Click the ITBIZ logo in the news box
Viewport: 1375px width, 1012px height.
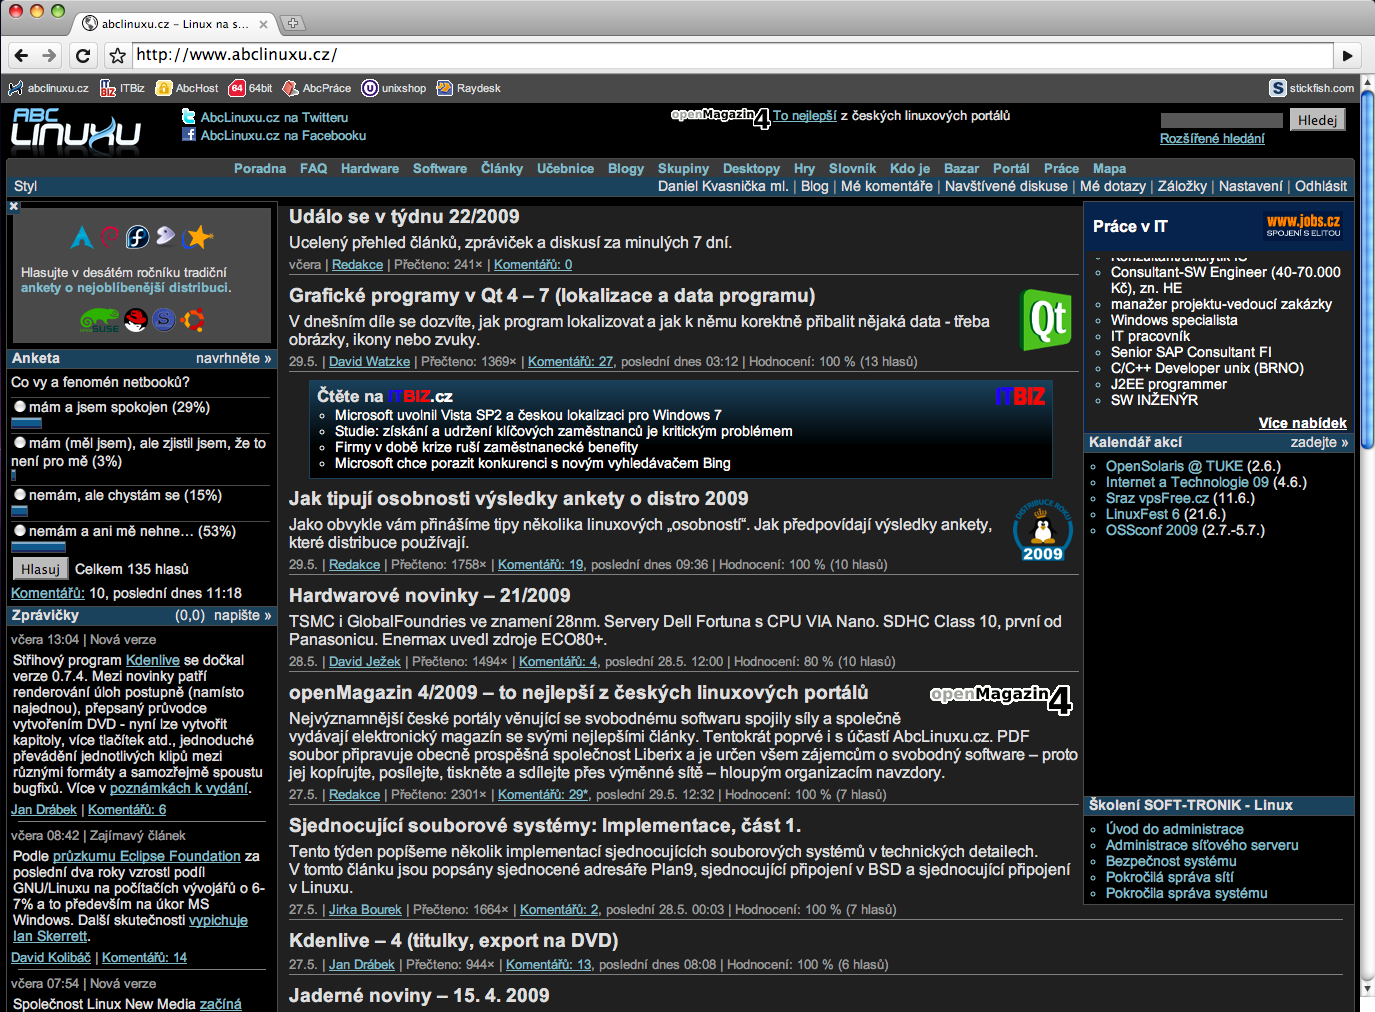coord(1020,397)
